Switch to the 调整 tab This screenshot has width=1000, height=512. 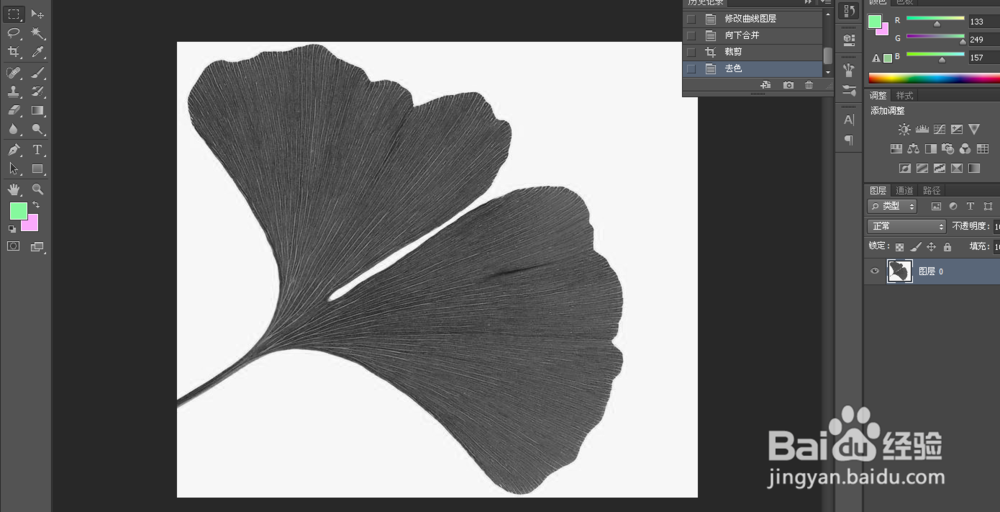coord(878,96)
